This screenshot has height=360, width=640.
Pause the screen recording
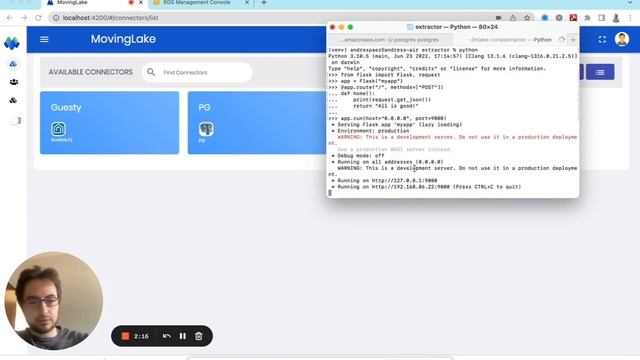click(182, 336)
